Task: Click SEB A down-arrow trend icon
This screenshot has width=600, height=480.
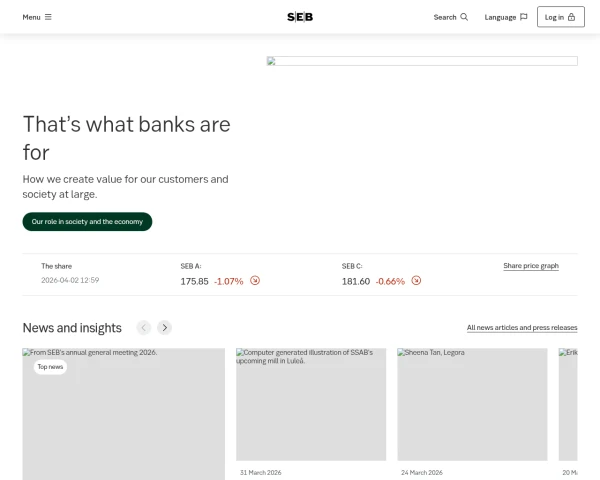Action: coord(255,281)
